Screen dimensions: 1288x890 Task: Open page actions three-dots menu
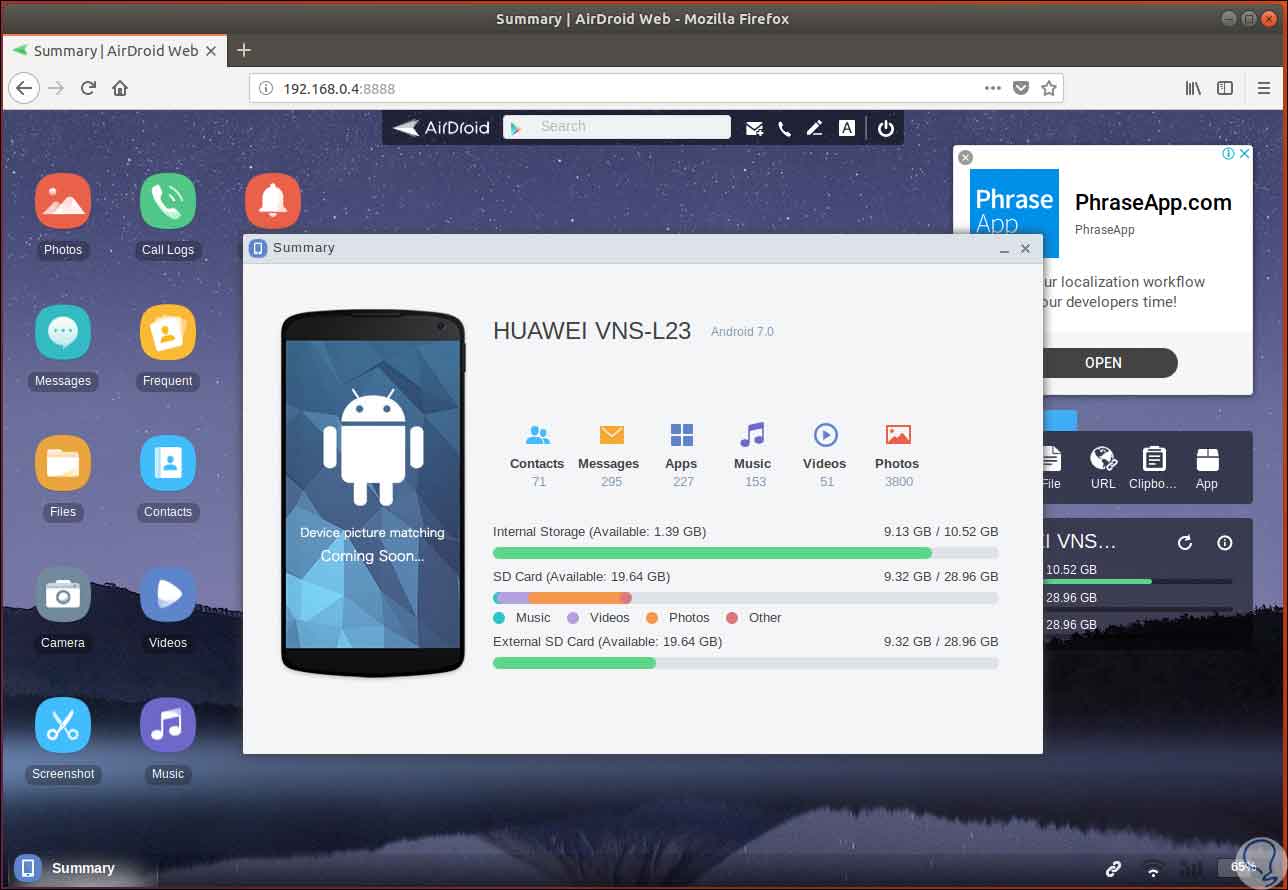[x=992, y=88]
